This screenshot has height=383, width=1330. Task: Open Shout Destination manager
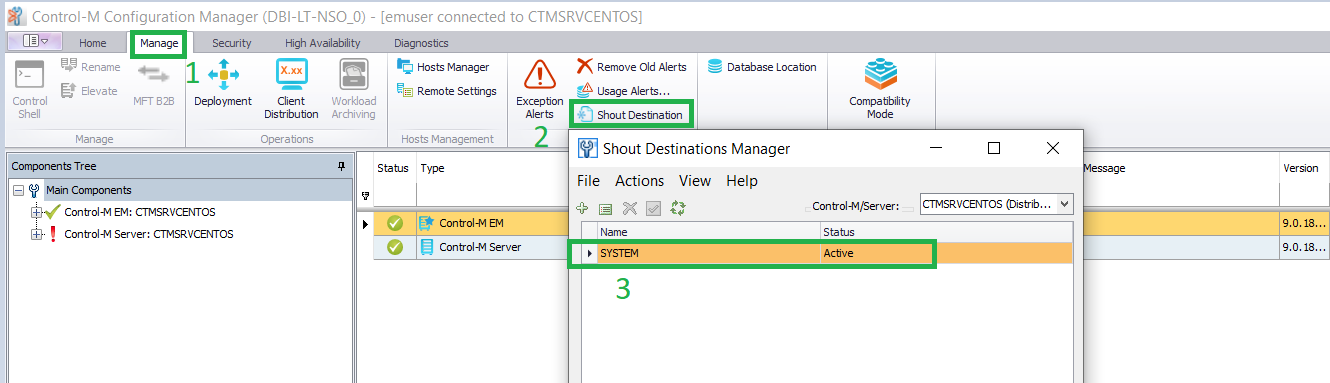pyautogui.click(x=630, y=115)
